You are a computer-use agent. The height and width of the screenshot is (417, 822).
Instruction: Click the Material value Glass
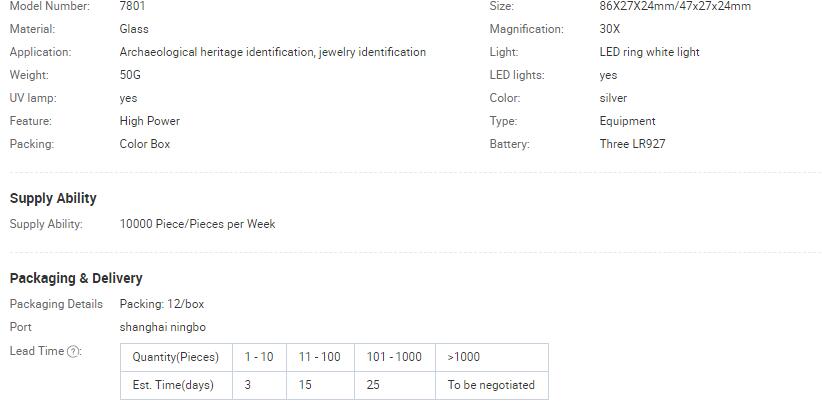134,29
